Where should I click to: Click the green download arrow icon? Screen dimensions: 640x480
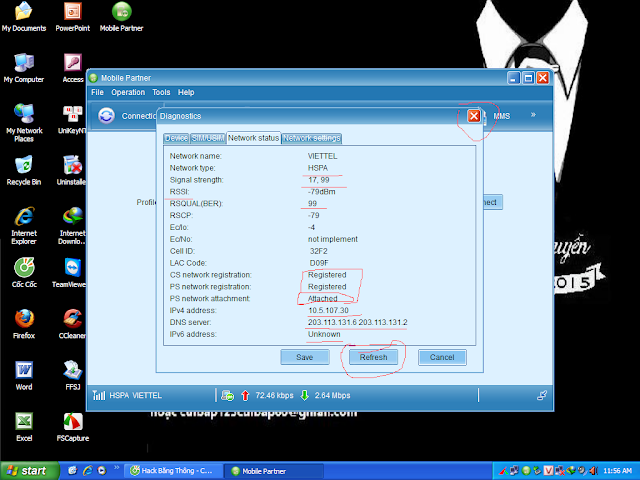[304, 395]
